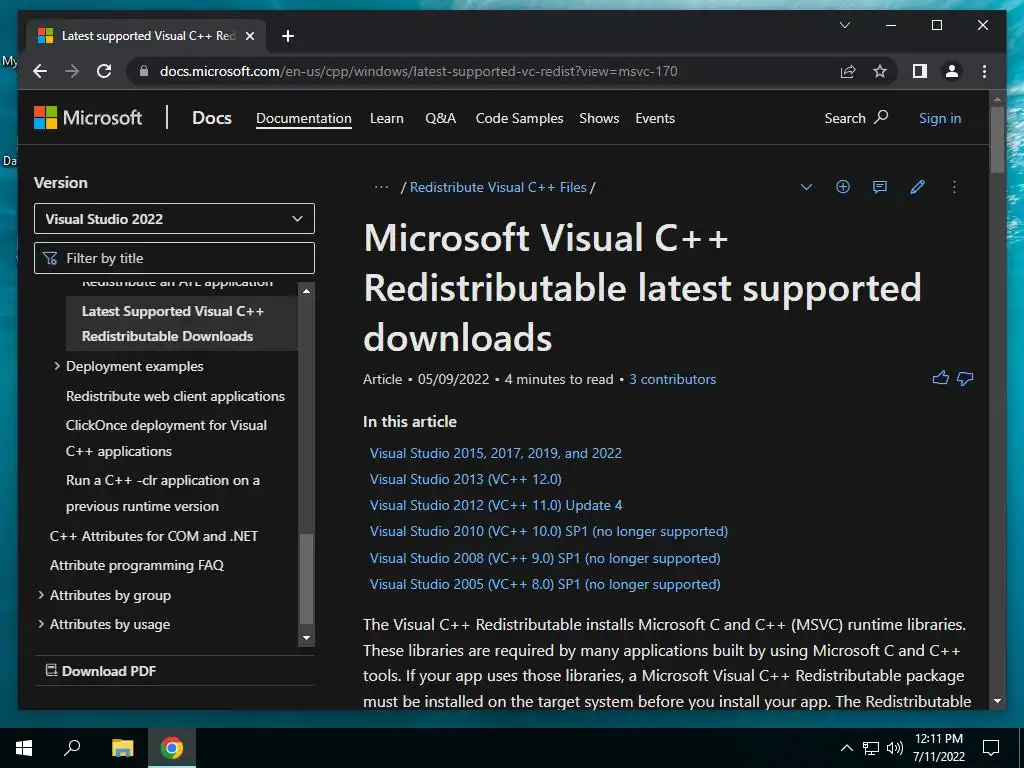Expand Attributes by usage node
Viewport: 1024px width, 768px height.
(x=41, y=624)
